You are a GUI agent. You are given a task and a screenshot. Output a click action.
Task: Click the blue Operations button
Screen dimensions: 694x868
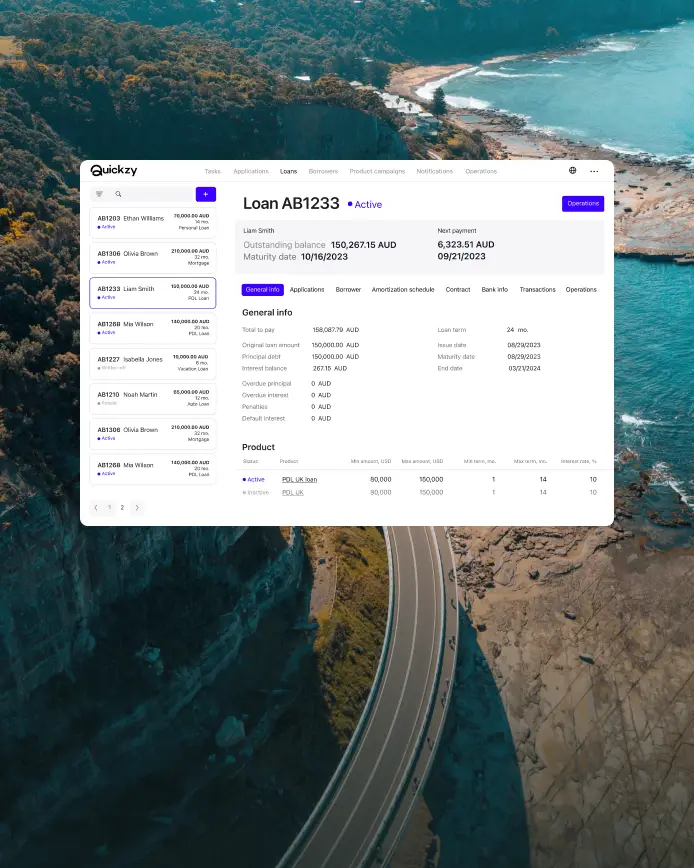tap(583, 204)
